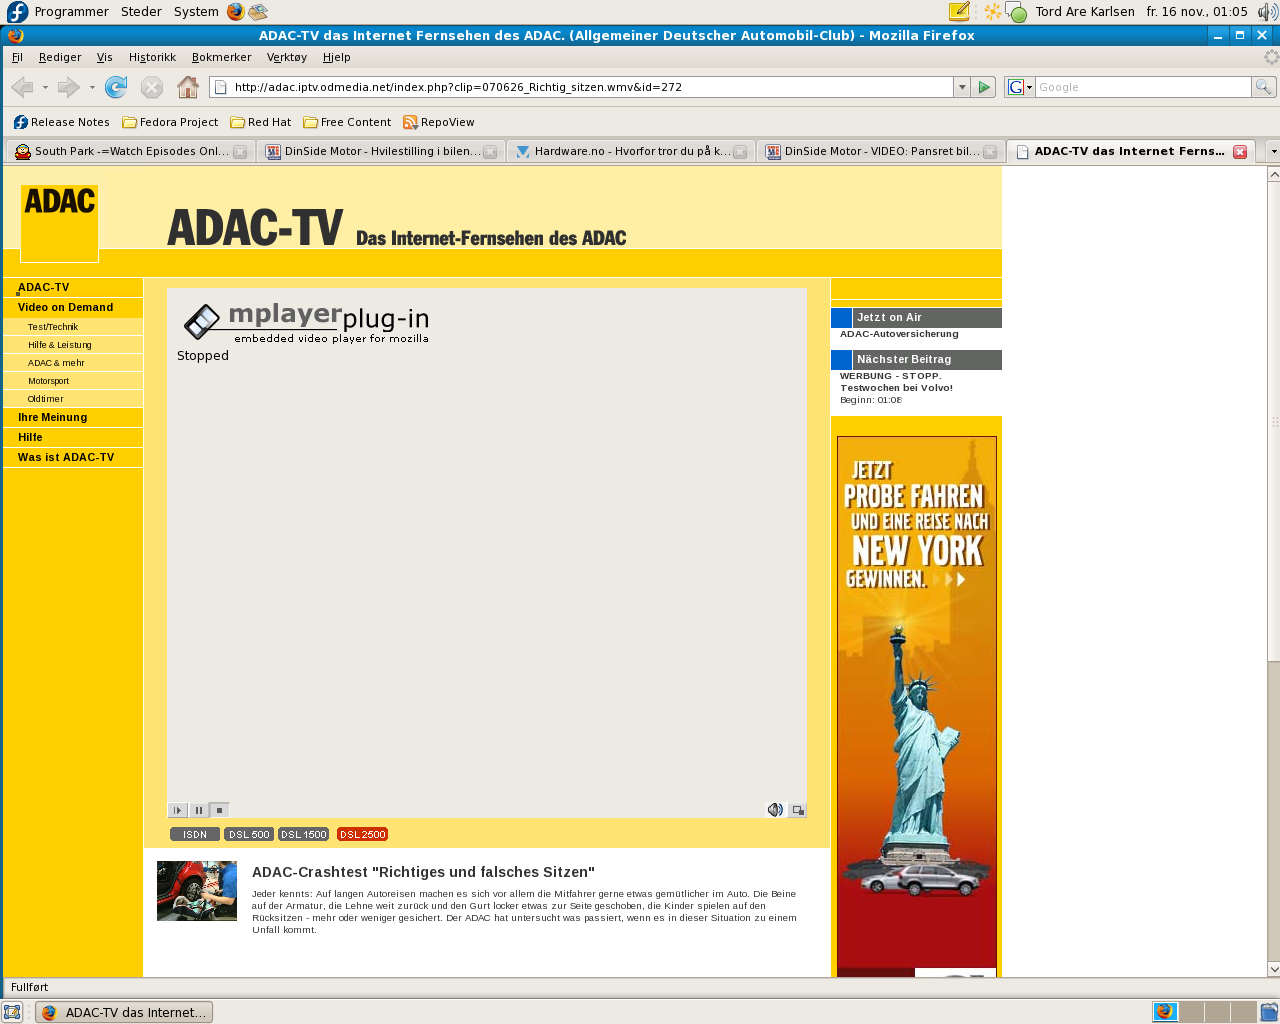The height and width of the screenshot is (1024, 1280).
Task: Open the sticky notes panel icon
Action: coord(959,12)
